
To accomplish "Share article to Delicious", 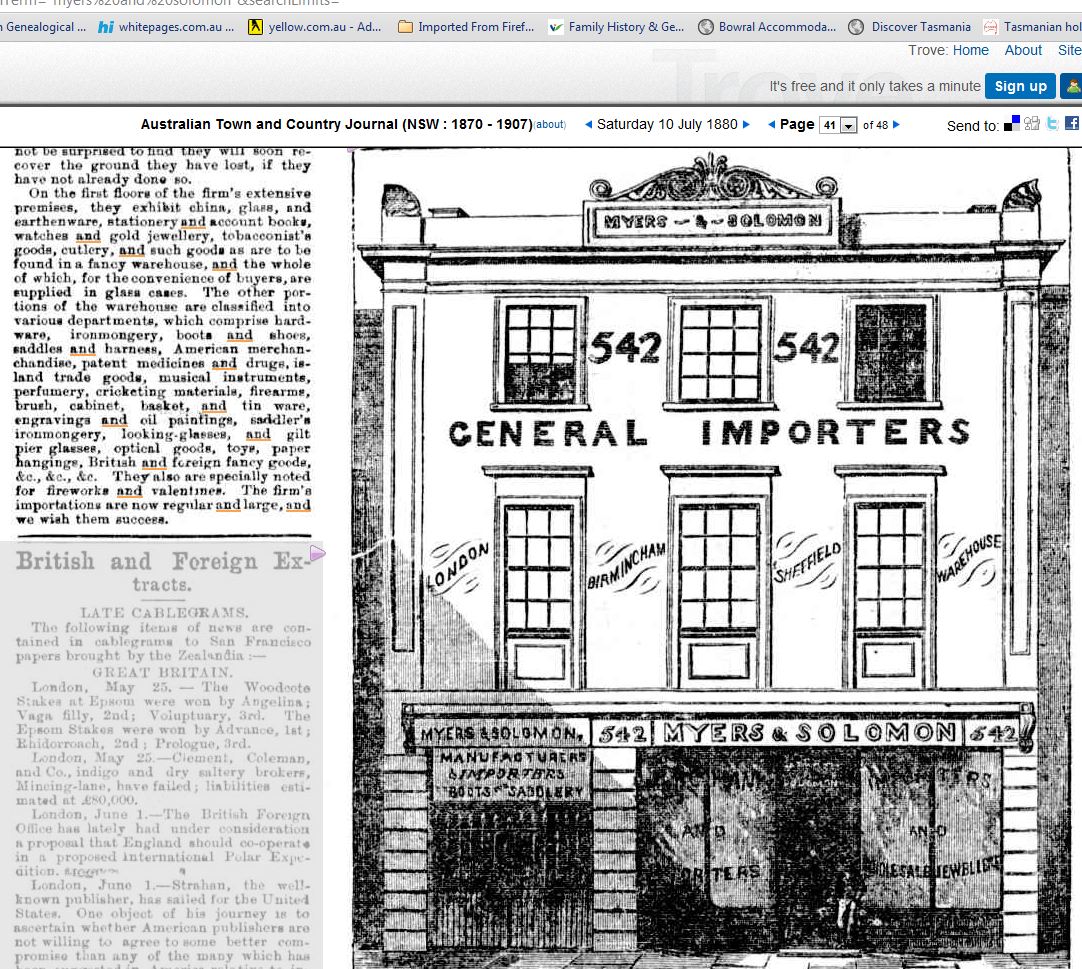I will coord(1012,124).
